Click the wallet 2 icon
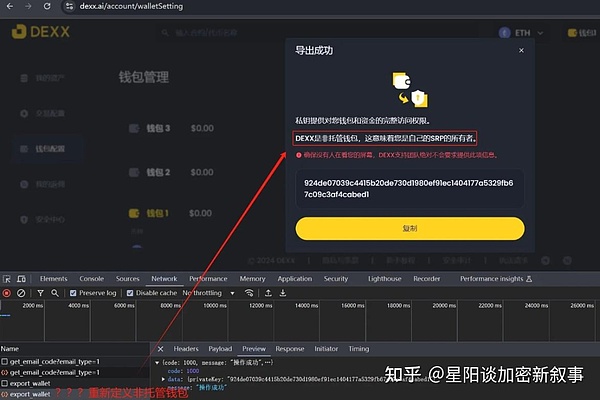The width and height of the screenshot is (600, 400). (x=134, y=172)
